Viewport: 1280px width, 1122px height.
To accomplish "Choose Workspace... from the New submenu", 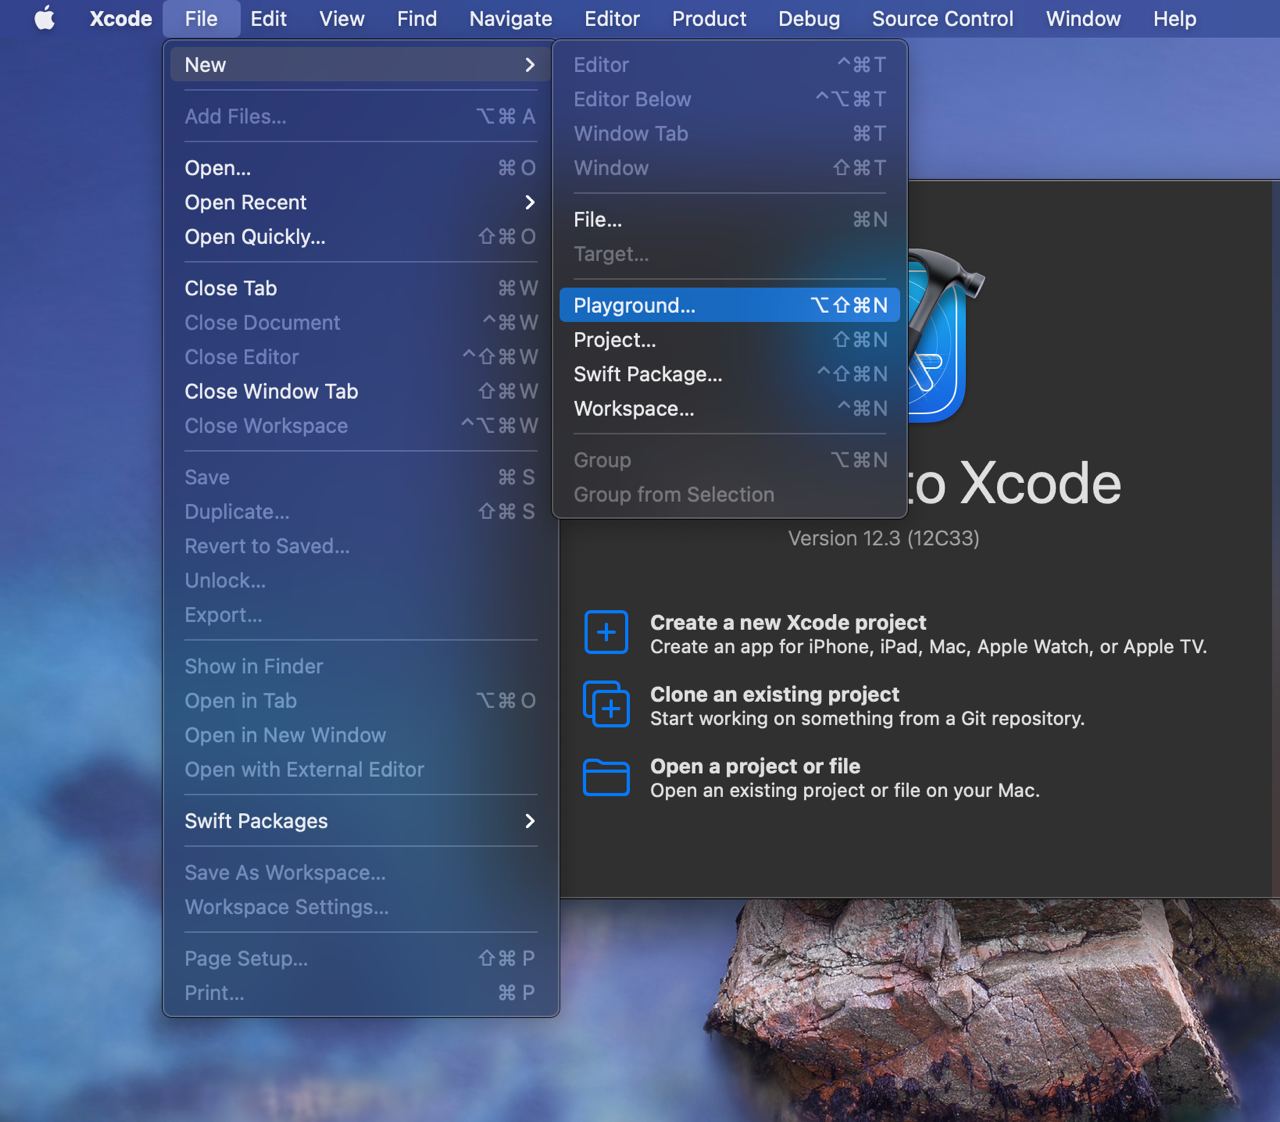I will pyautogui.click(x=730, y=409).
